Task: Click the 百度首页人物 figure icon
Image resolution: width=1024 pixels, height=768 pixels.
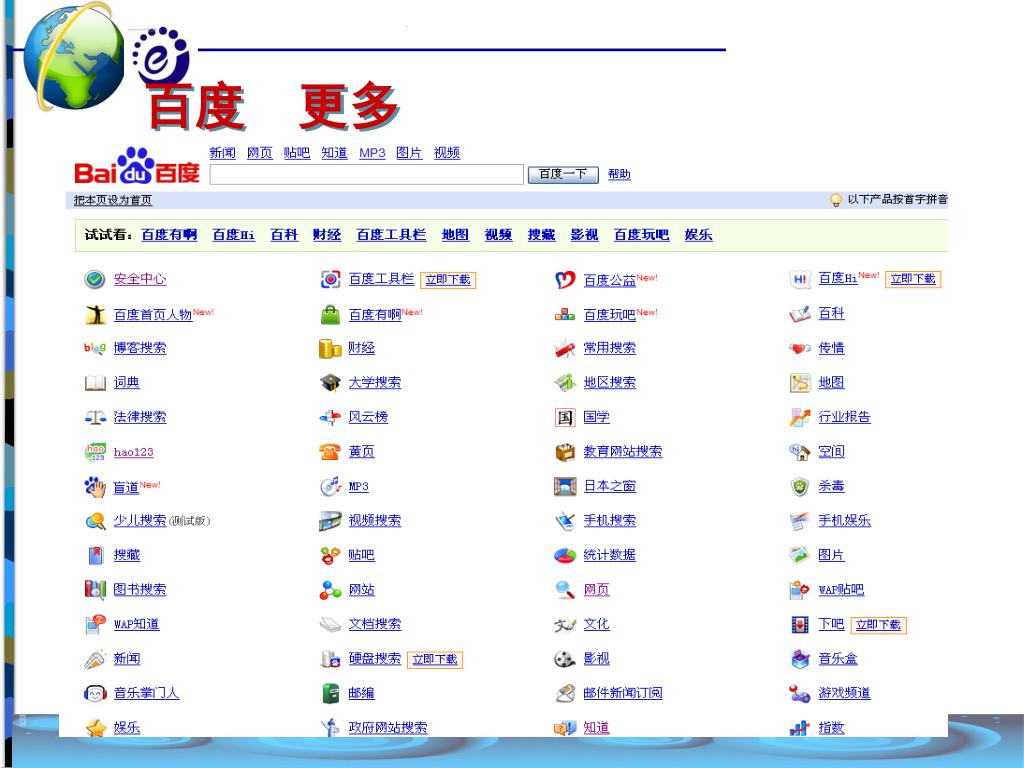Action: pos(95,315)
